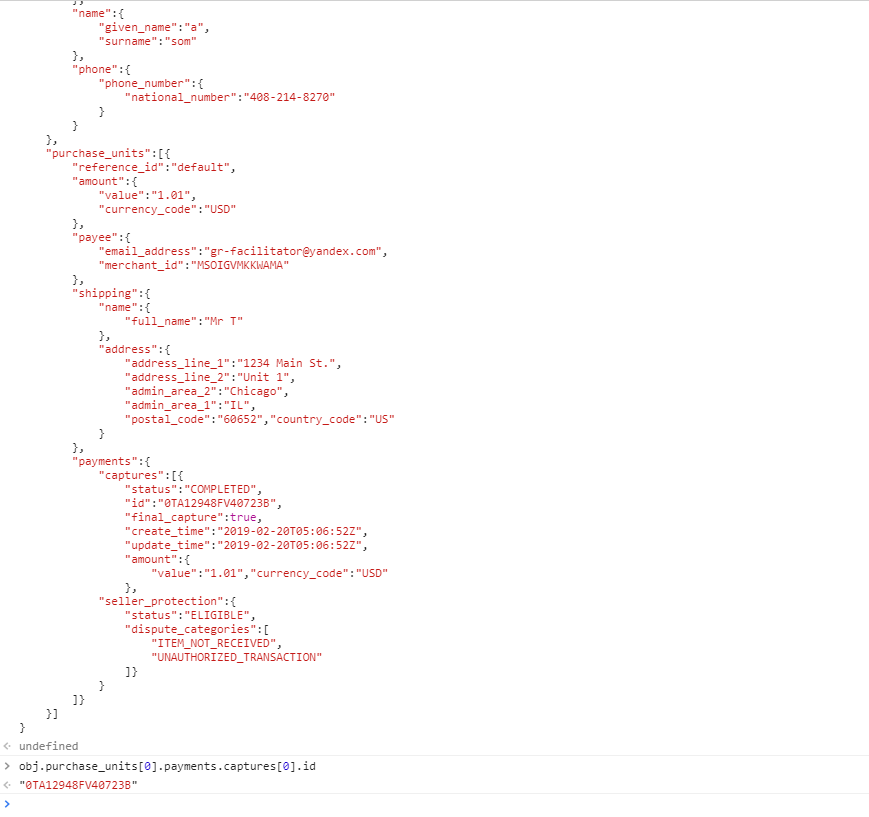Click the address_line_2 "Unit 1" line

tap(210, 377)
